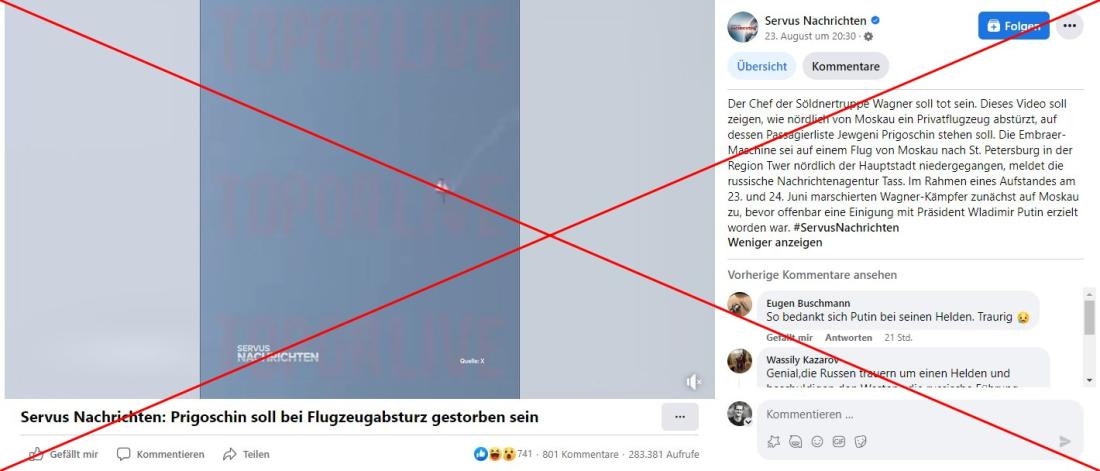Open the three-dots menu beside Folgen

click(x=1069, y=26)
